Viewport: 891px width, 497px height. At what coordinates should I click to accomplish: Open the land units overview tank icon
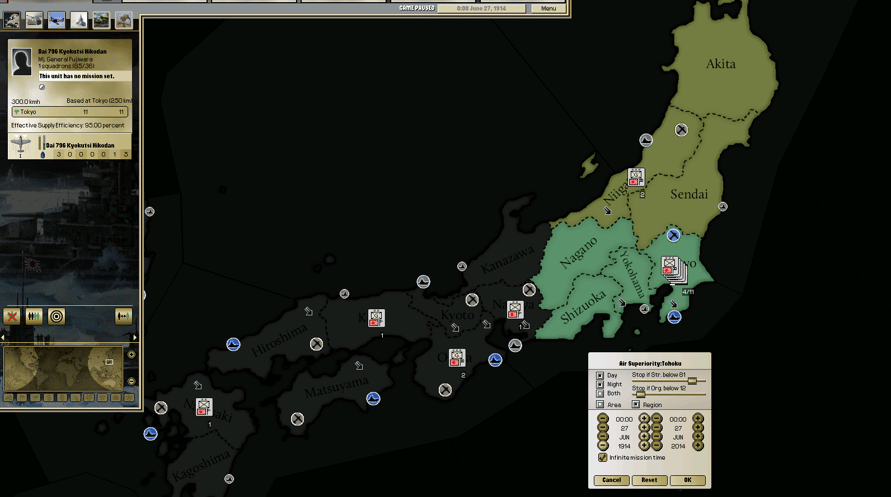click(x=34, y=20)
